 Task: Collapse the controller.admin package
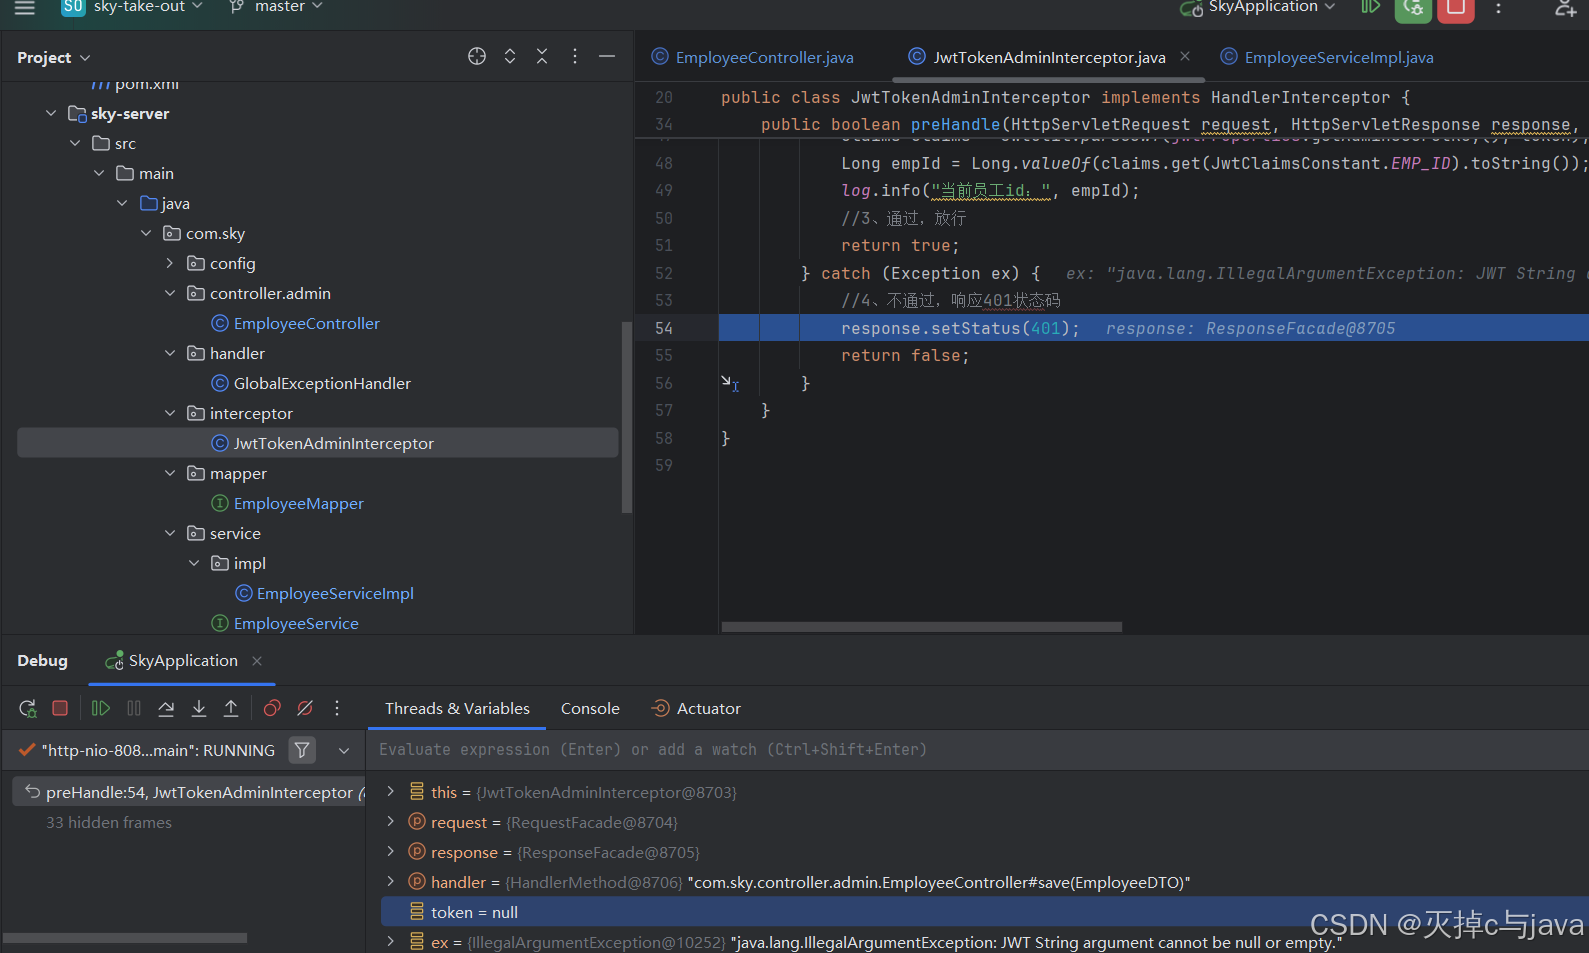point(170,293)
